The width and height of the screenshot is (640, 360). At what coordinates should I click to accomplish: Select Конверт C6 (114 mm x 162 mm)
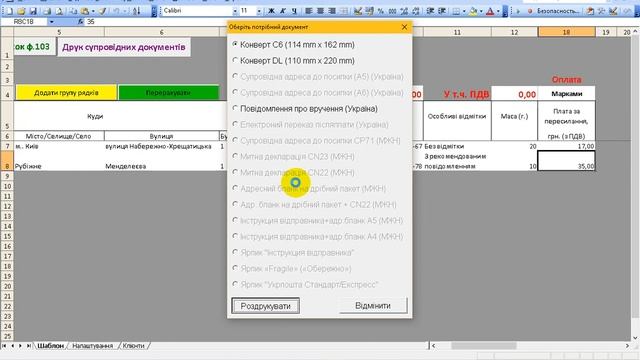(x=293, y=44)
